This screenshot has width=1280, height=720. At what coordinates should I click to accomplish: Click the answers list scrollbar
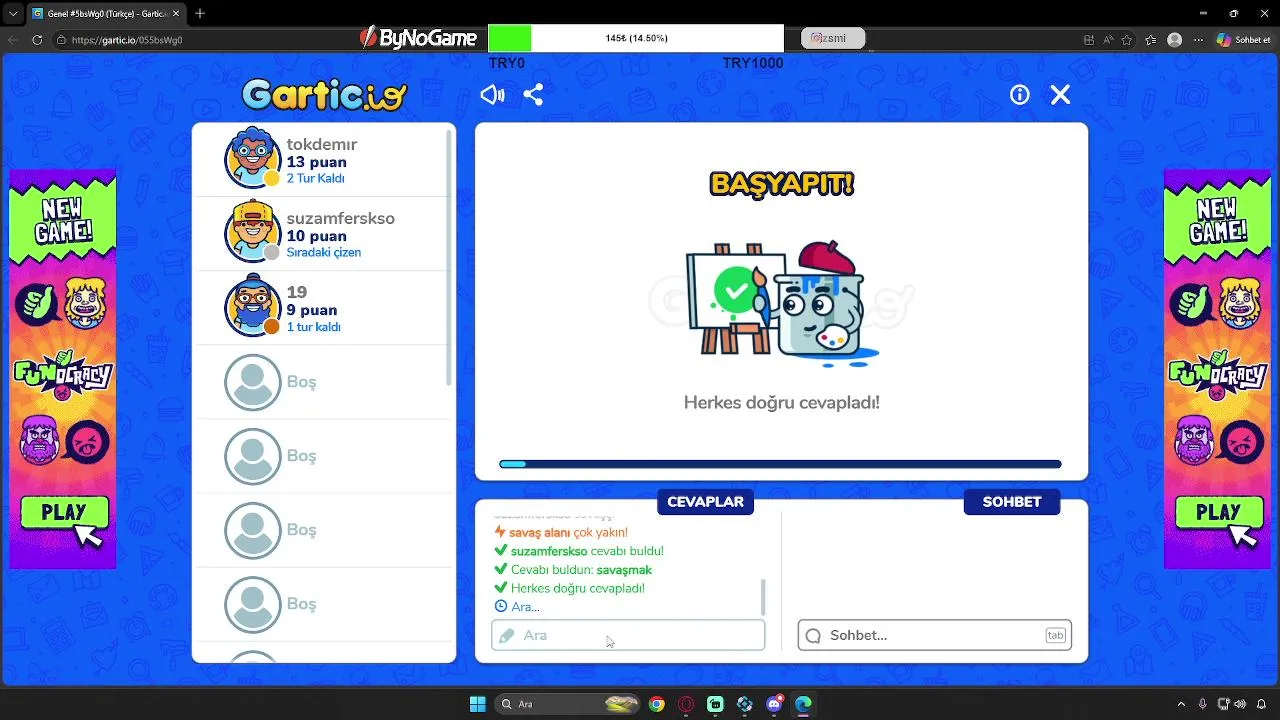[x=764, y=597]
